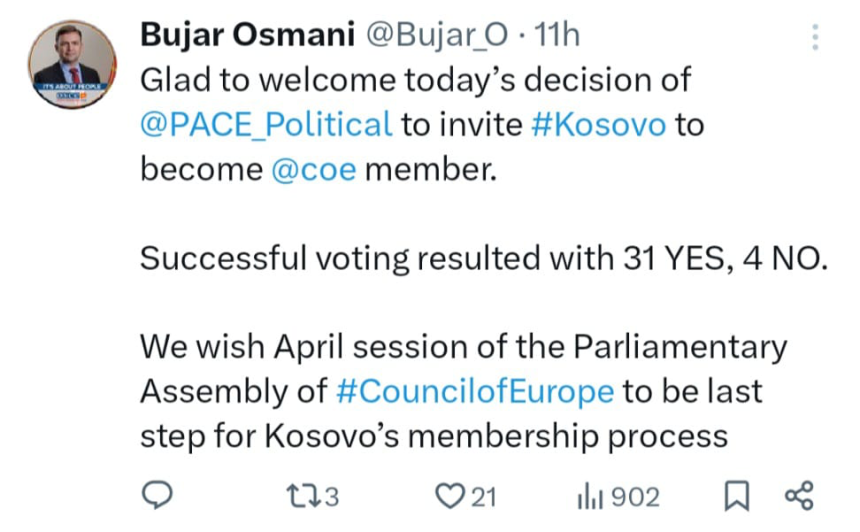Open the @PACE_Political mention
Viewport: 860px width, 532px height.
(266, 125)
